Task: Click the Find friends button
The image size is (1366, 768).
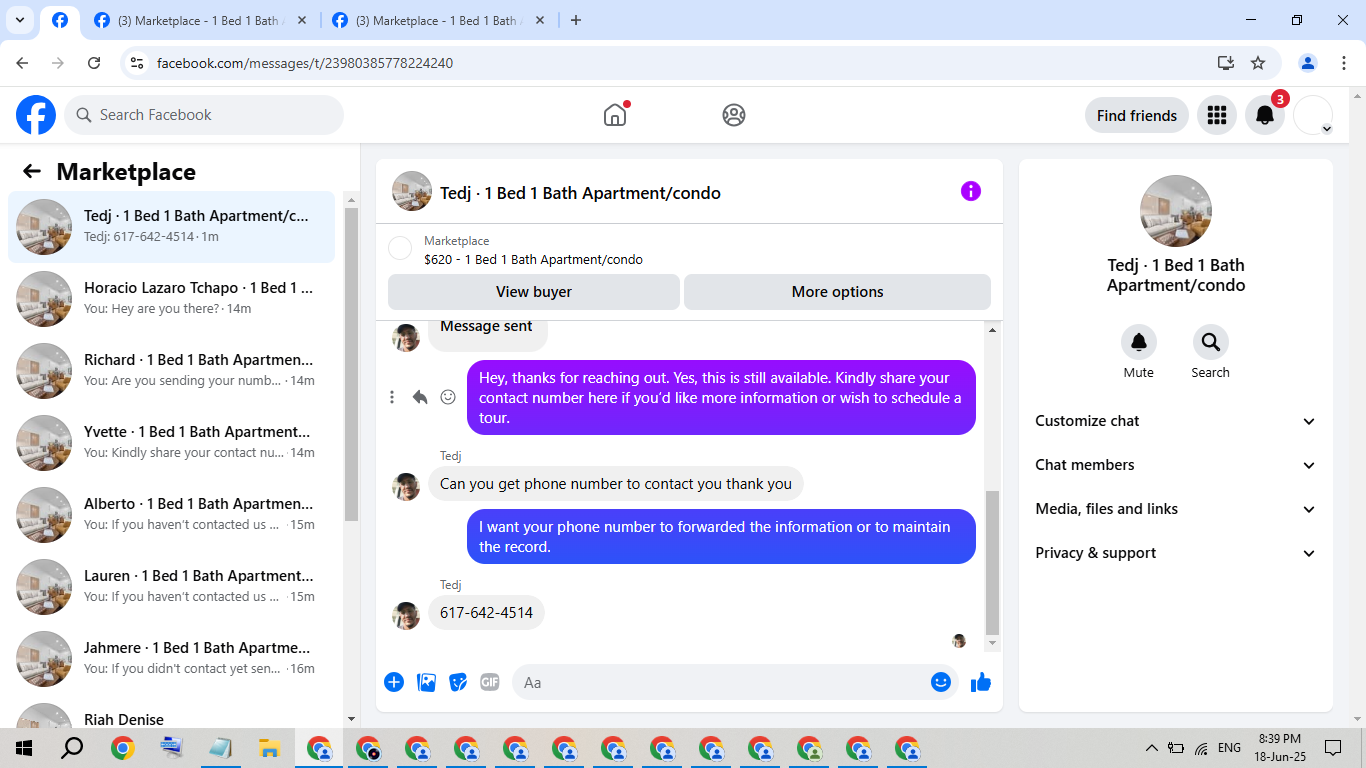Action: pyautogui.click(x=1137, y=115)
